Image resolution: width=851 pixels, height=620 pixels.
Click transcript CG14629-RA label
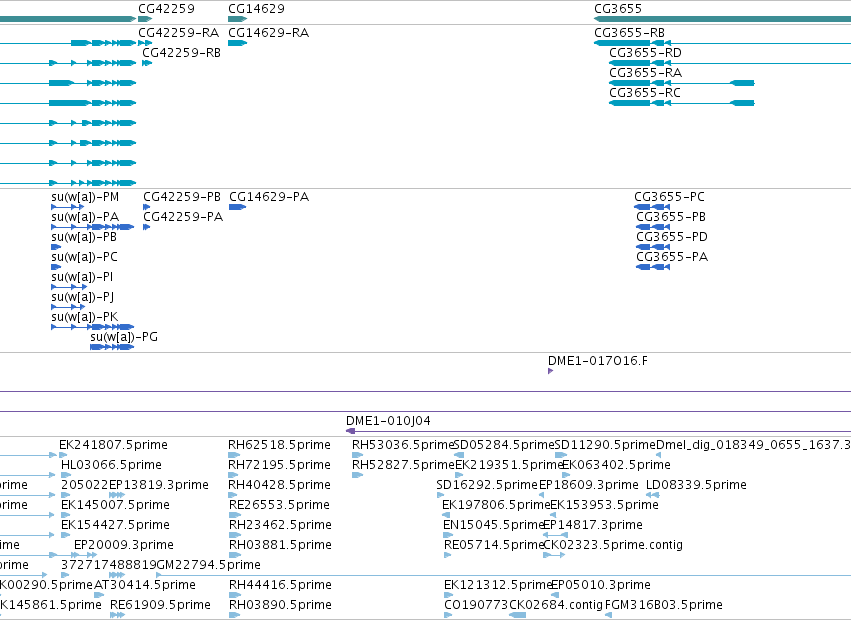pos(269,33)
